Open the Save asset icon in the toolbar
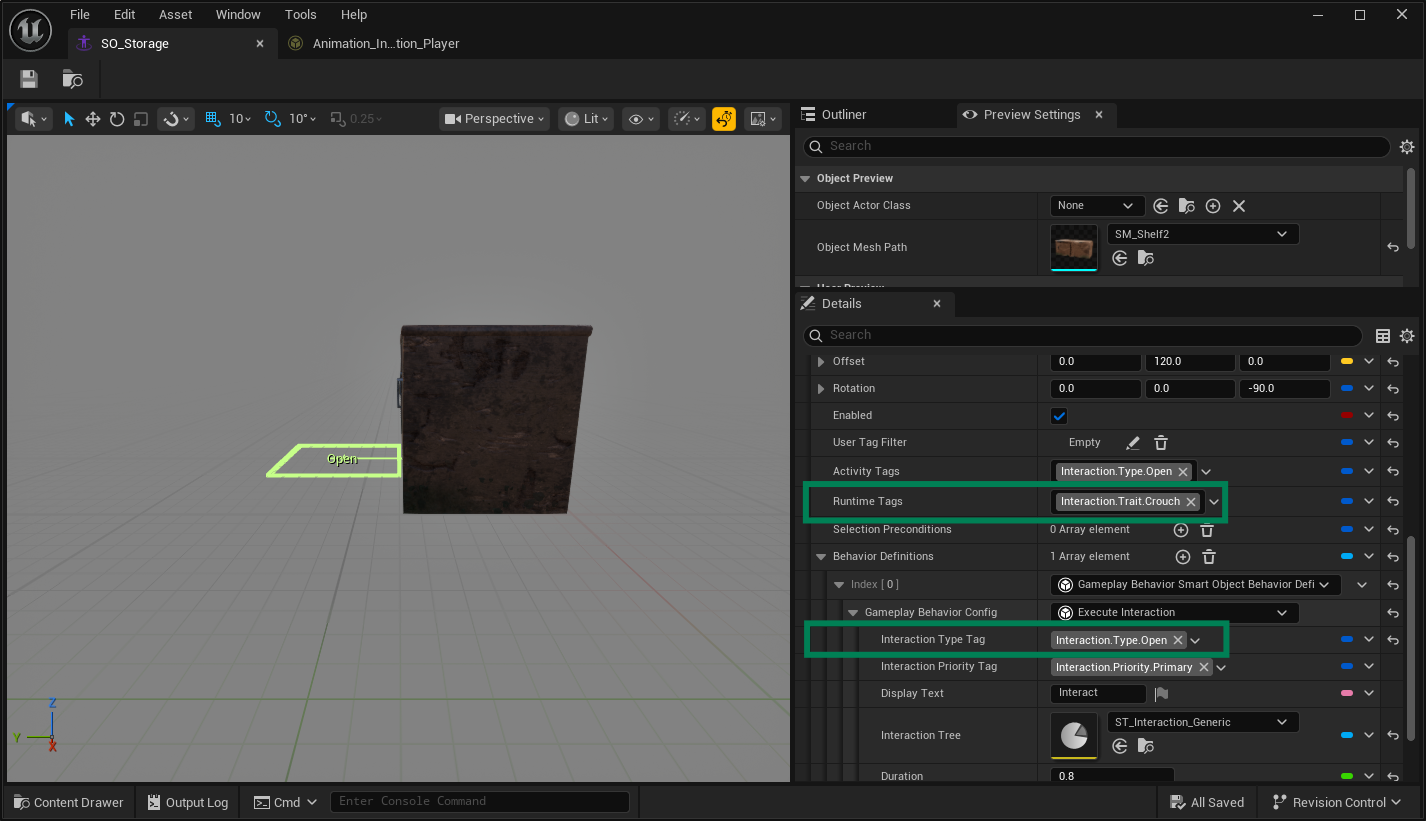Viewport: 1426px width, 821px height. (x=27, y=79)
